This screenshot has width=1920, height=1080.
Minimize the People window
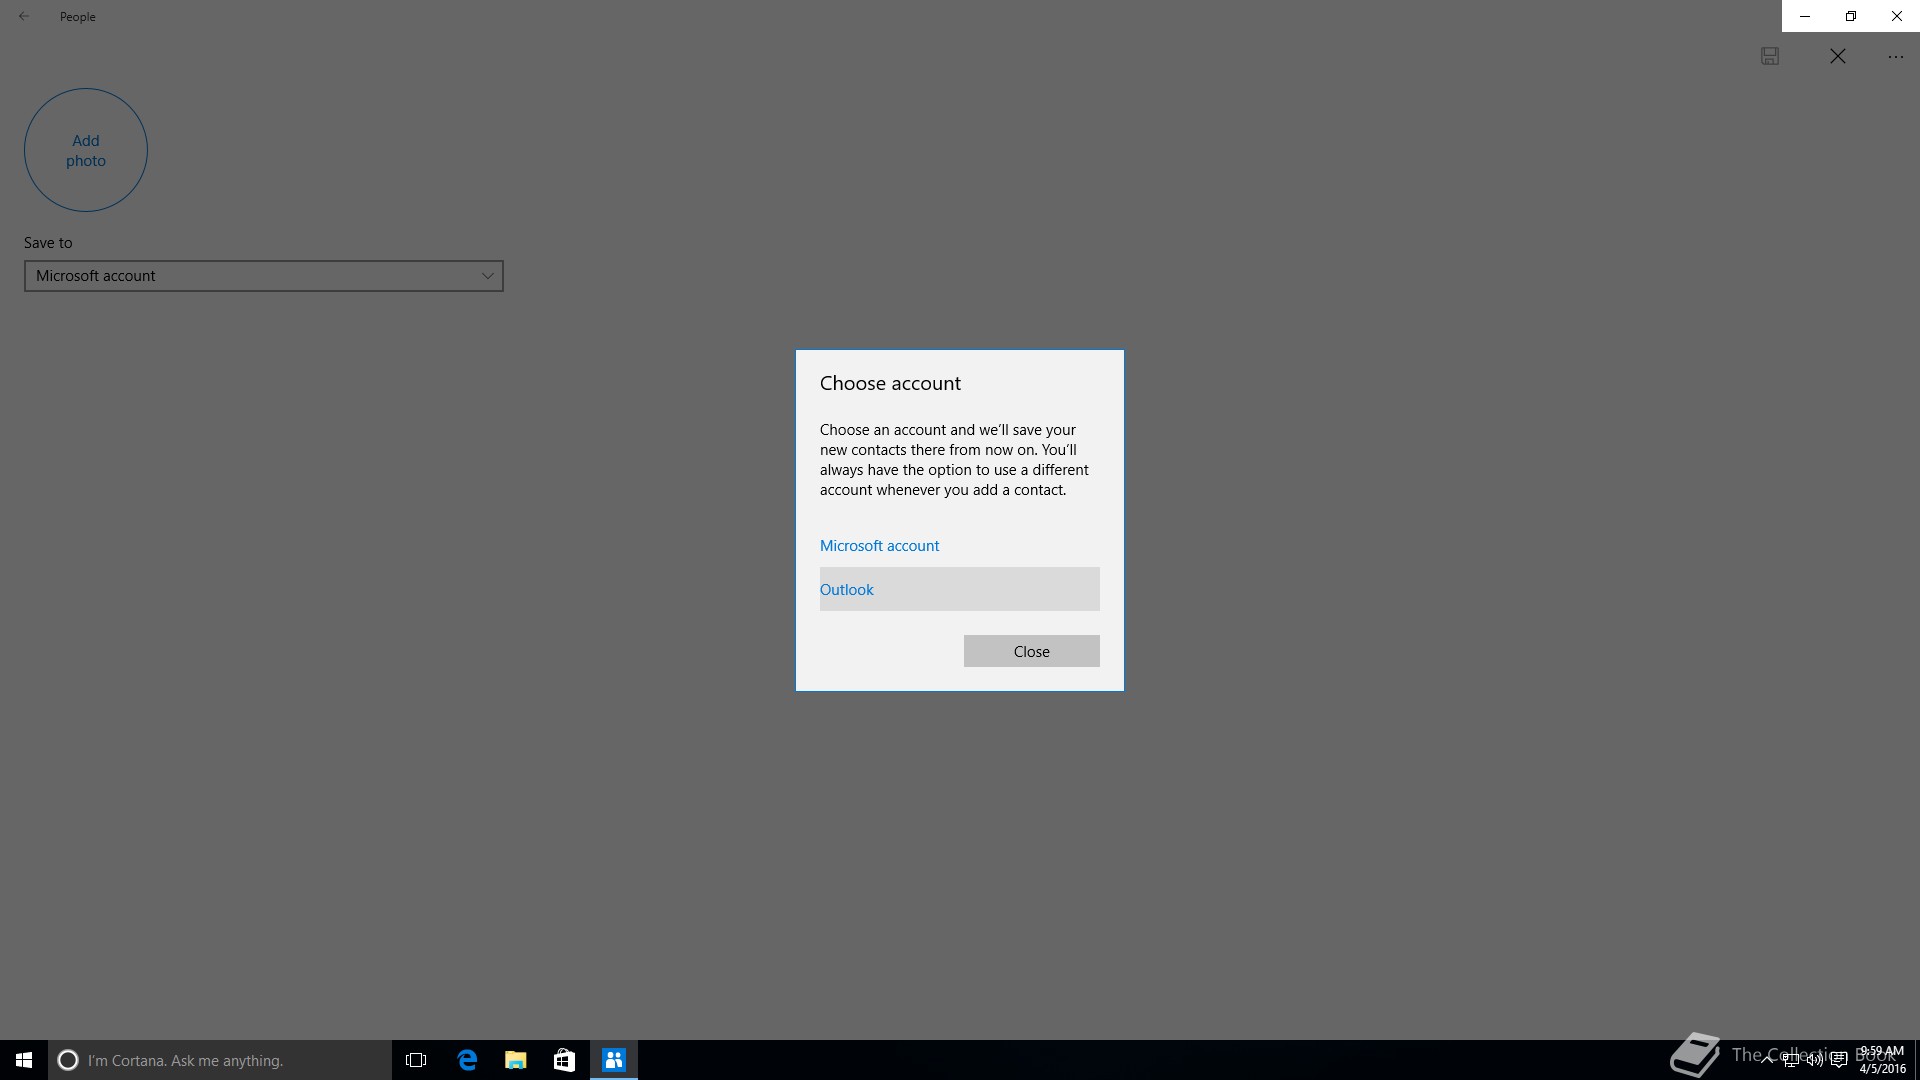pyautogui.click(x=1805, y=16)
